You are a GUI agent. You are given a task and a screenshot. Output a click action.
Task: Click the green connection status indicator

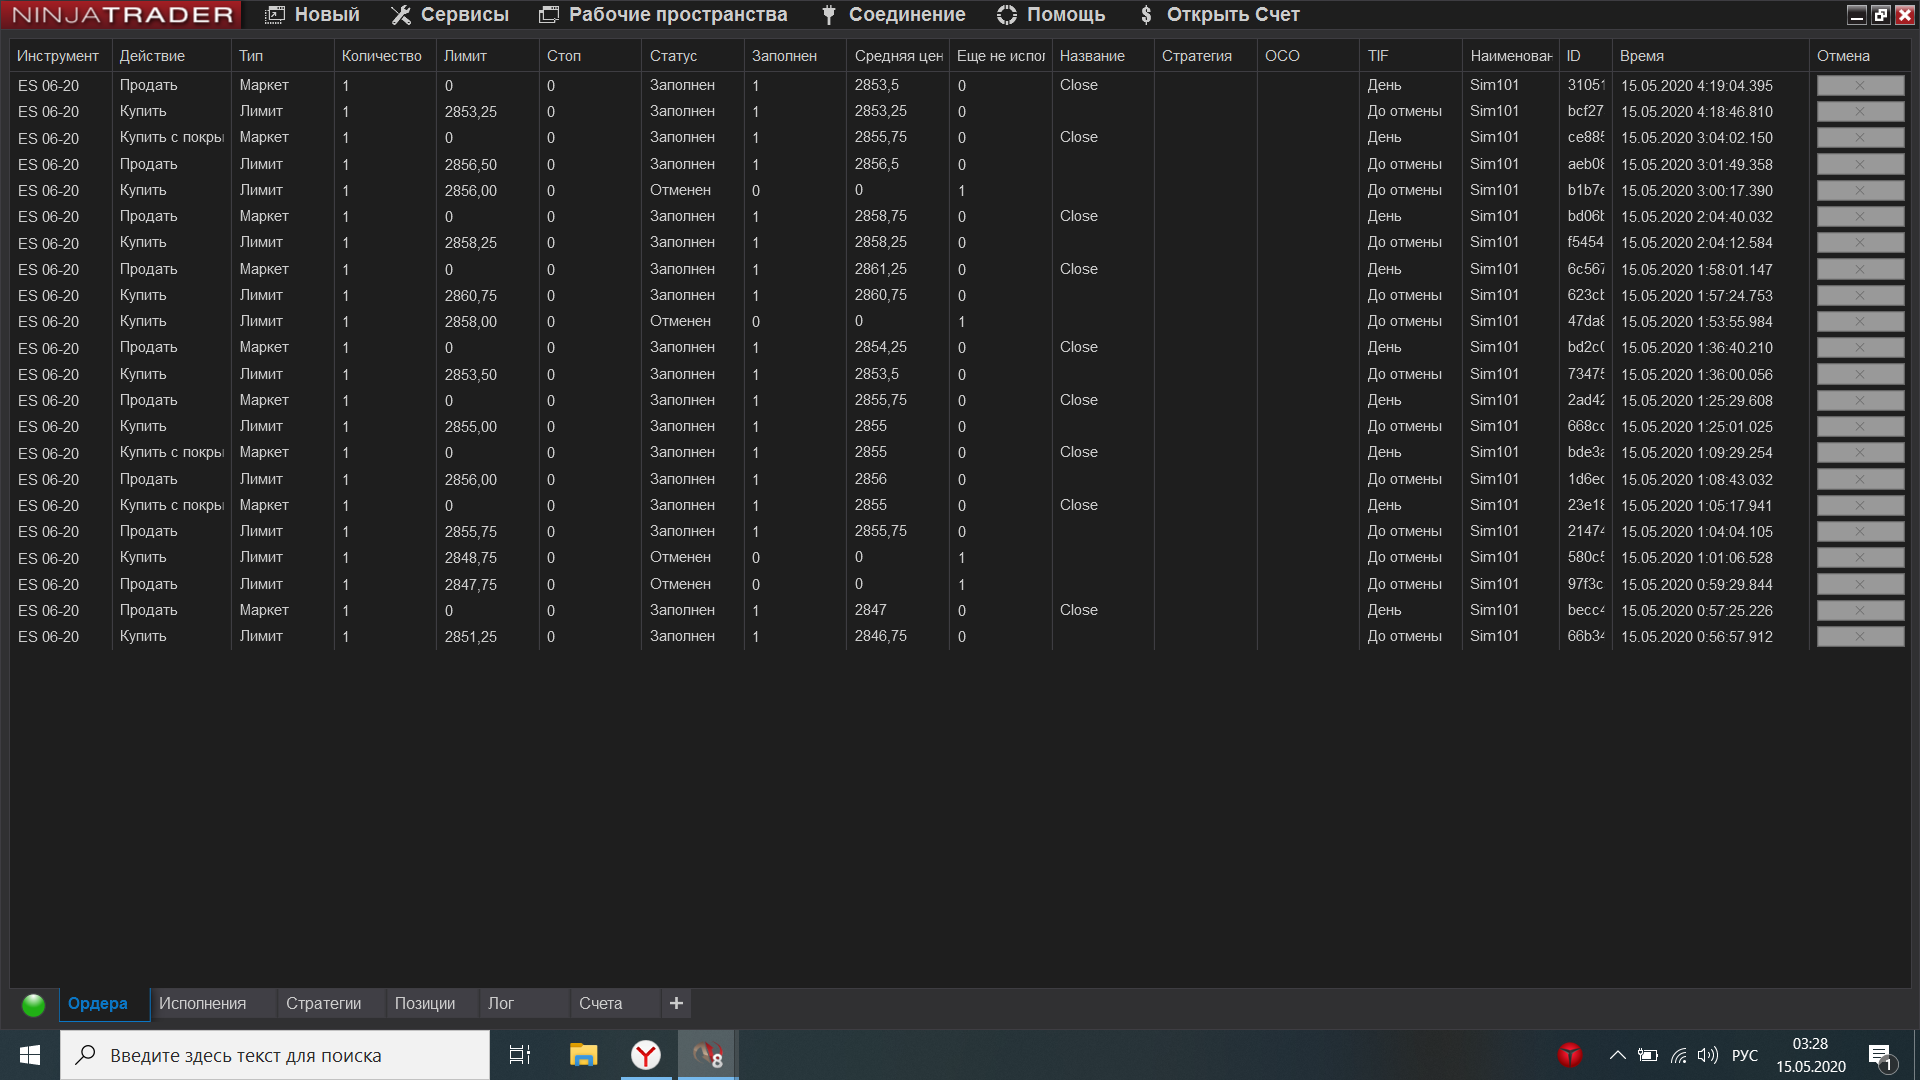tap(33, 1005)
